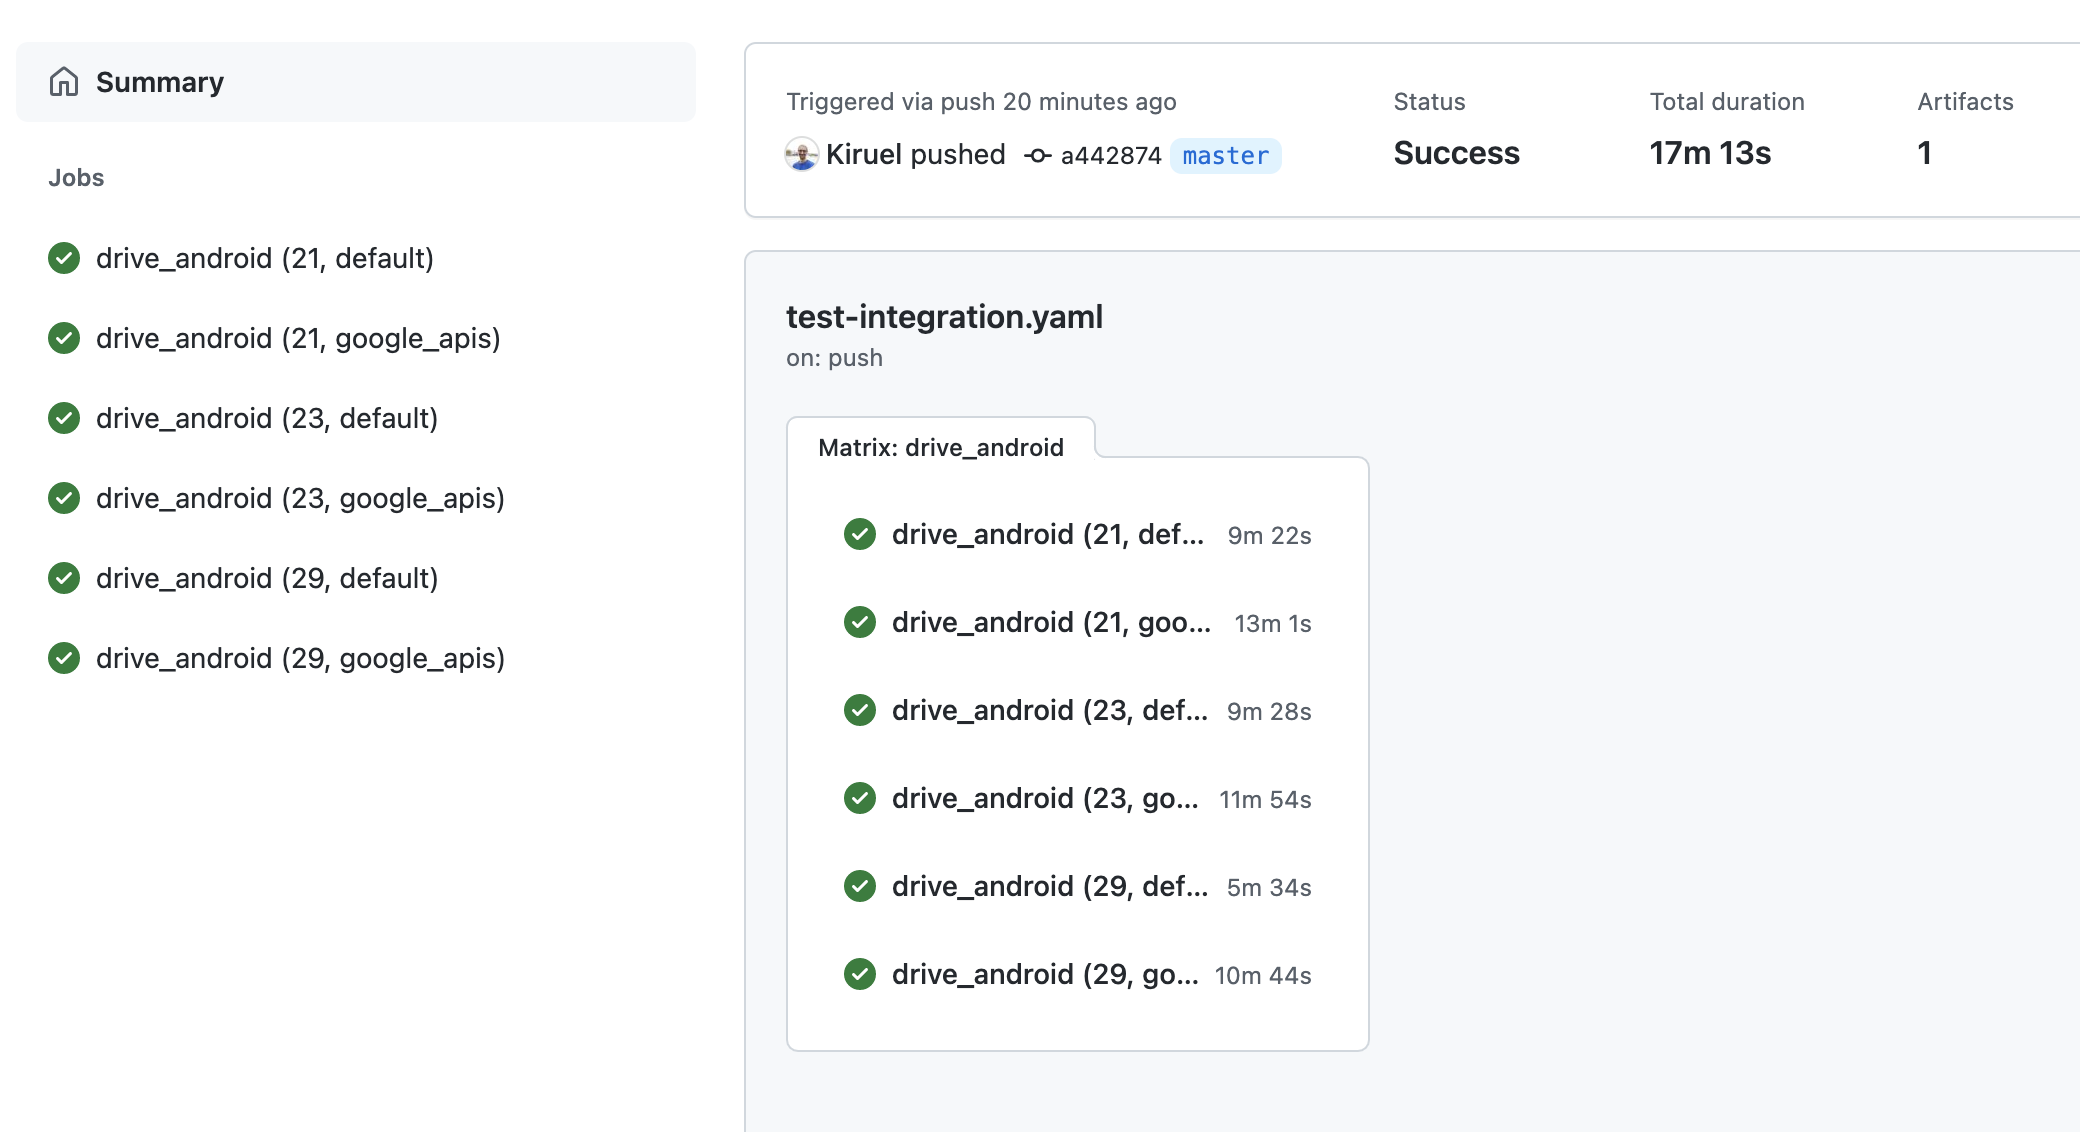Click check icon of matrix job lasting 13m 1s
Image resolution: width=2080 pixels, height=1132 pixels.
coord(860,622)
